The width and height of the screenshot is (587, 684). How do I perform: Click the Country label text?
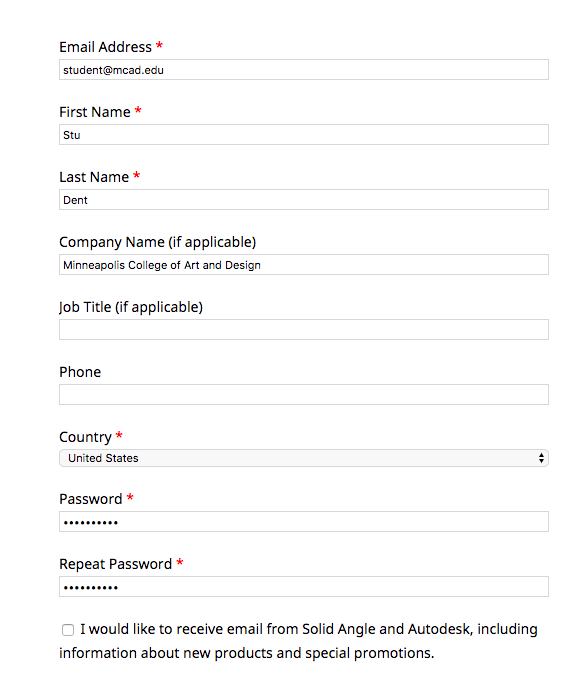[x=85, y=437]
